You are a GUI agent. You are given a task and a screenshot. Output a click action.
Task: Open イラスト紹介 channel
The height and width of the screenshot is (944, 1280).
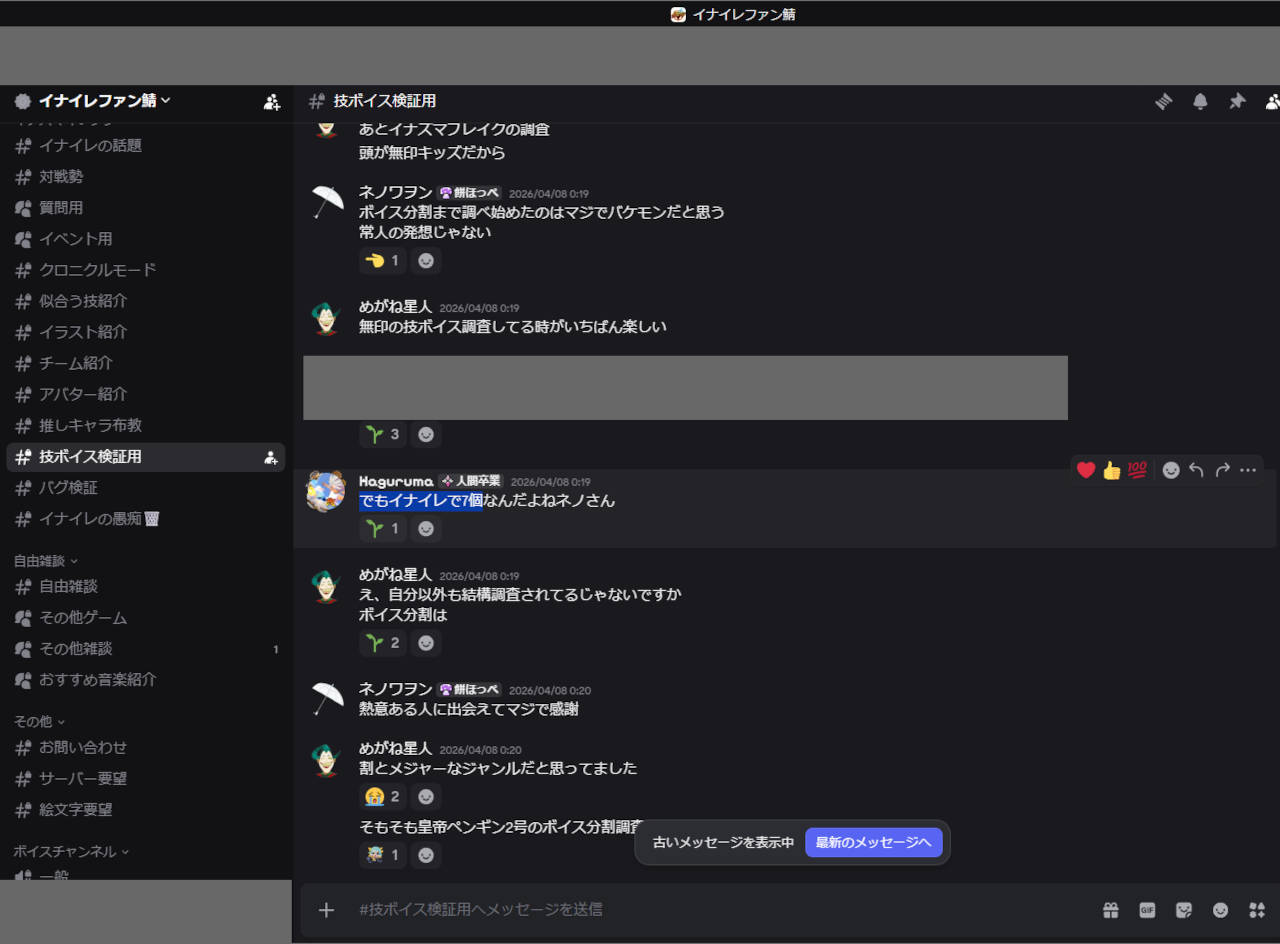point(146,332)
